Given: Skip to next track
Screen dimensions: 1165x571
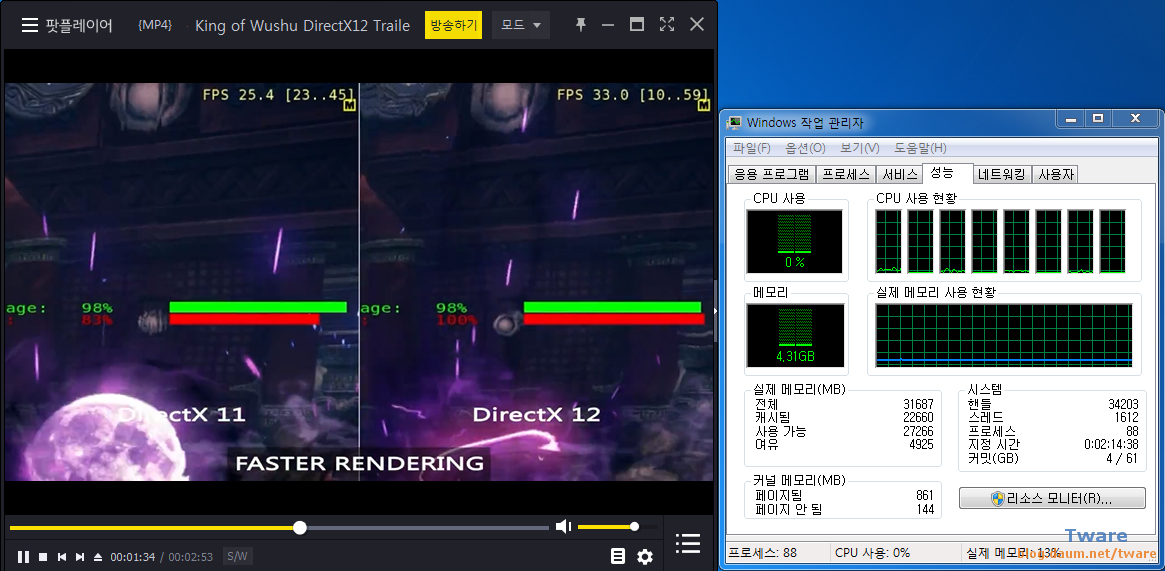Looking at the screenshot, I should point(80,556).
